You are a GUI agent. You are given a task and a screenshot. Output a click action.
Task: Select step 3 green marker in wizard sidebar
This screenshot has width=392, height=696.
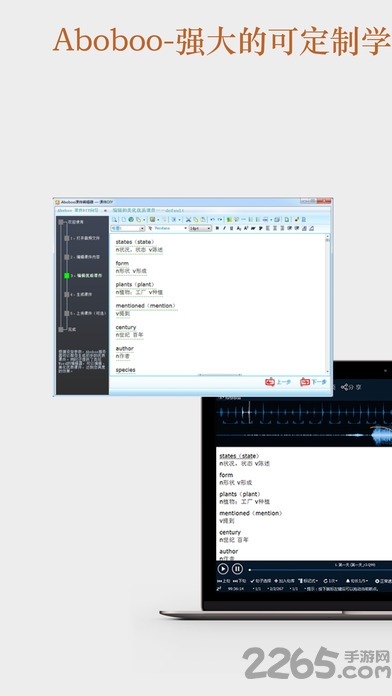click(x=67, y=276)
